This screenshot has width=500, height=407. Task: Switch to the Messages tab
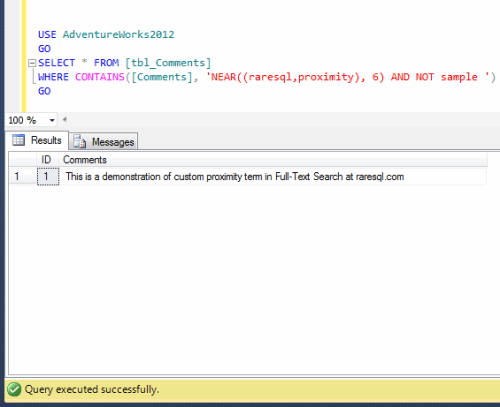tap(103, 142)
